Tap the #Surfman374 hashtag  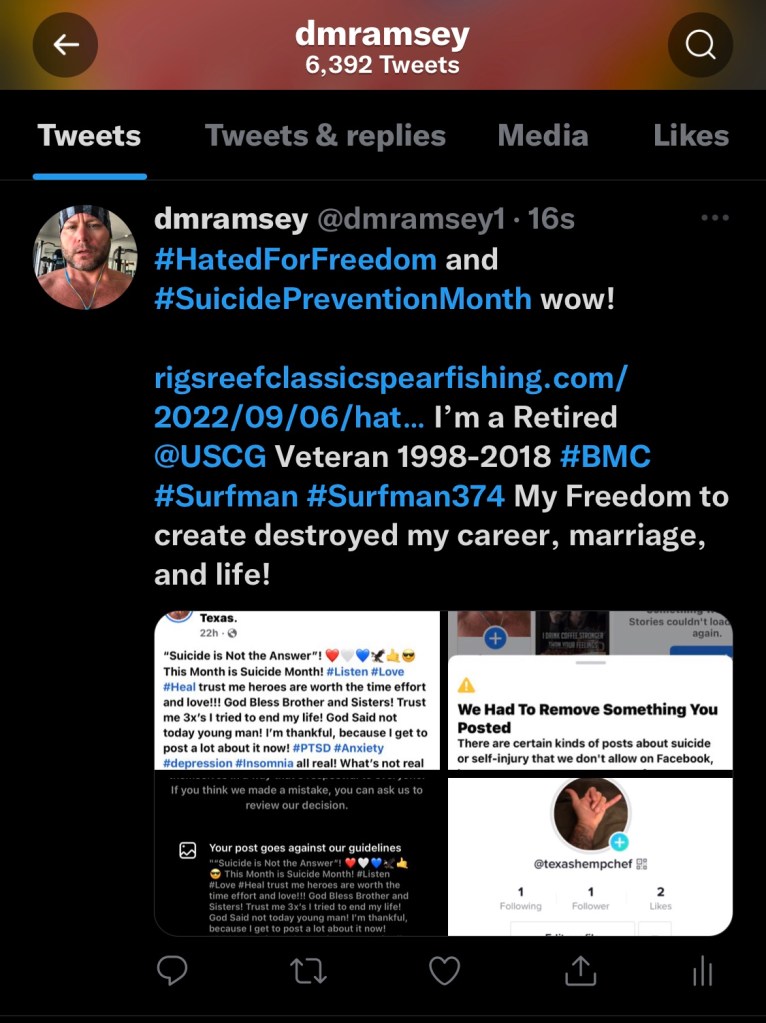pos(405,496)
